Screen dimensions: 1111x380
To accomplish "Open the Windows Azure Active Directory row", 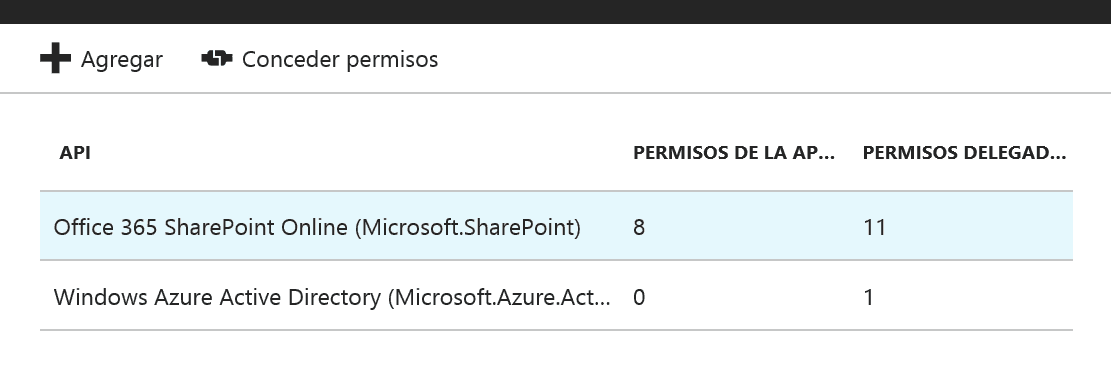I will [556, 296].
